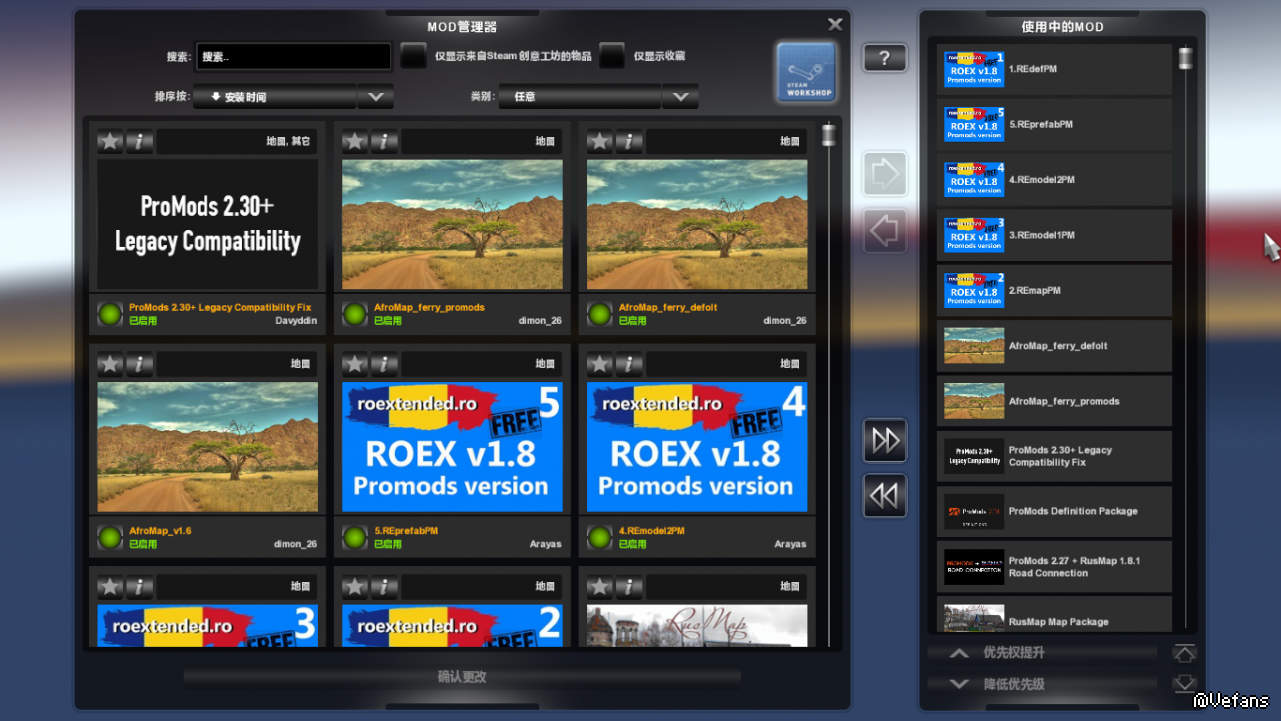Screen dimensions: 1281x721
Task: Click the chevron beside the 安装时间 sort field
Action: click(x=376, y=97)
